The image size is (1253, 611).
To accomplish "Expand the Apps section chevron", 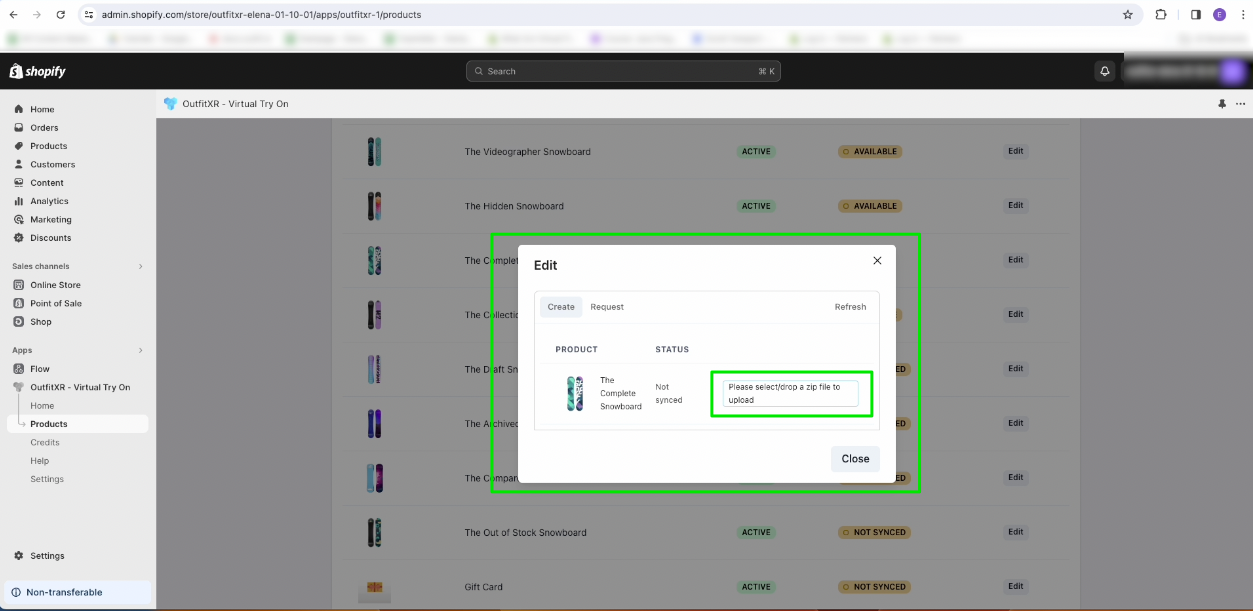I will [140, 350].
